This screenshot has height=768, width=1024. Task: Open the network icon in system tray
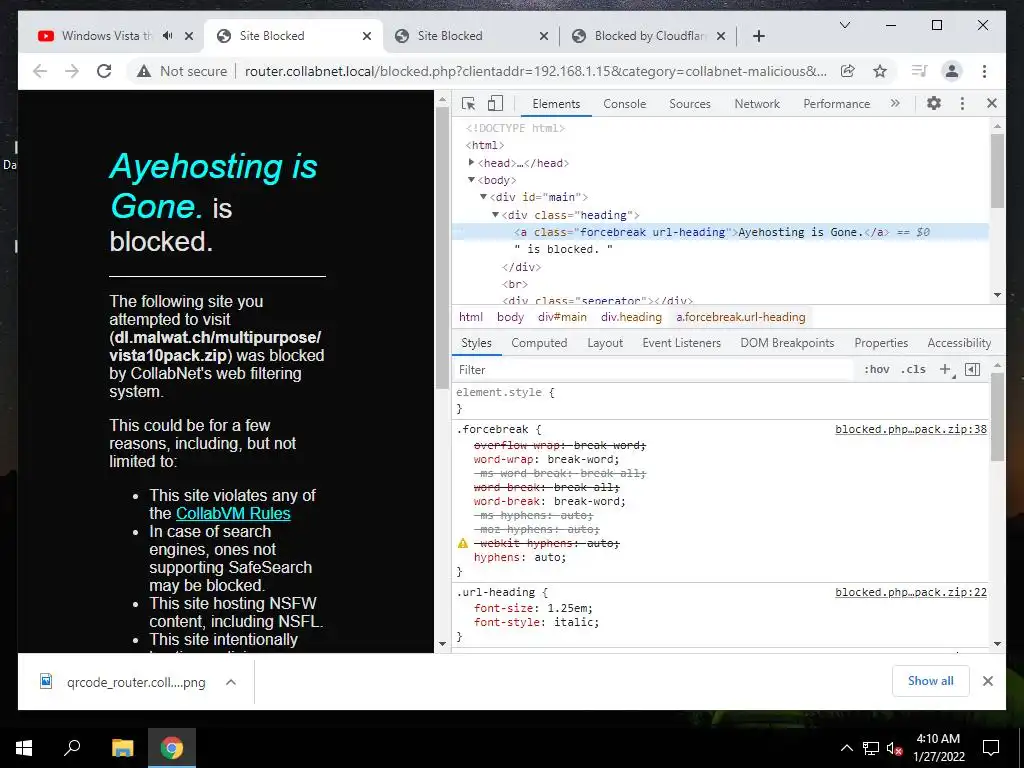pos(871,748)
